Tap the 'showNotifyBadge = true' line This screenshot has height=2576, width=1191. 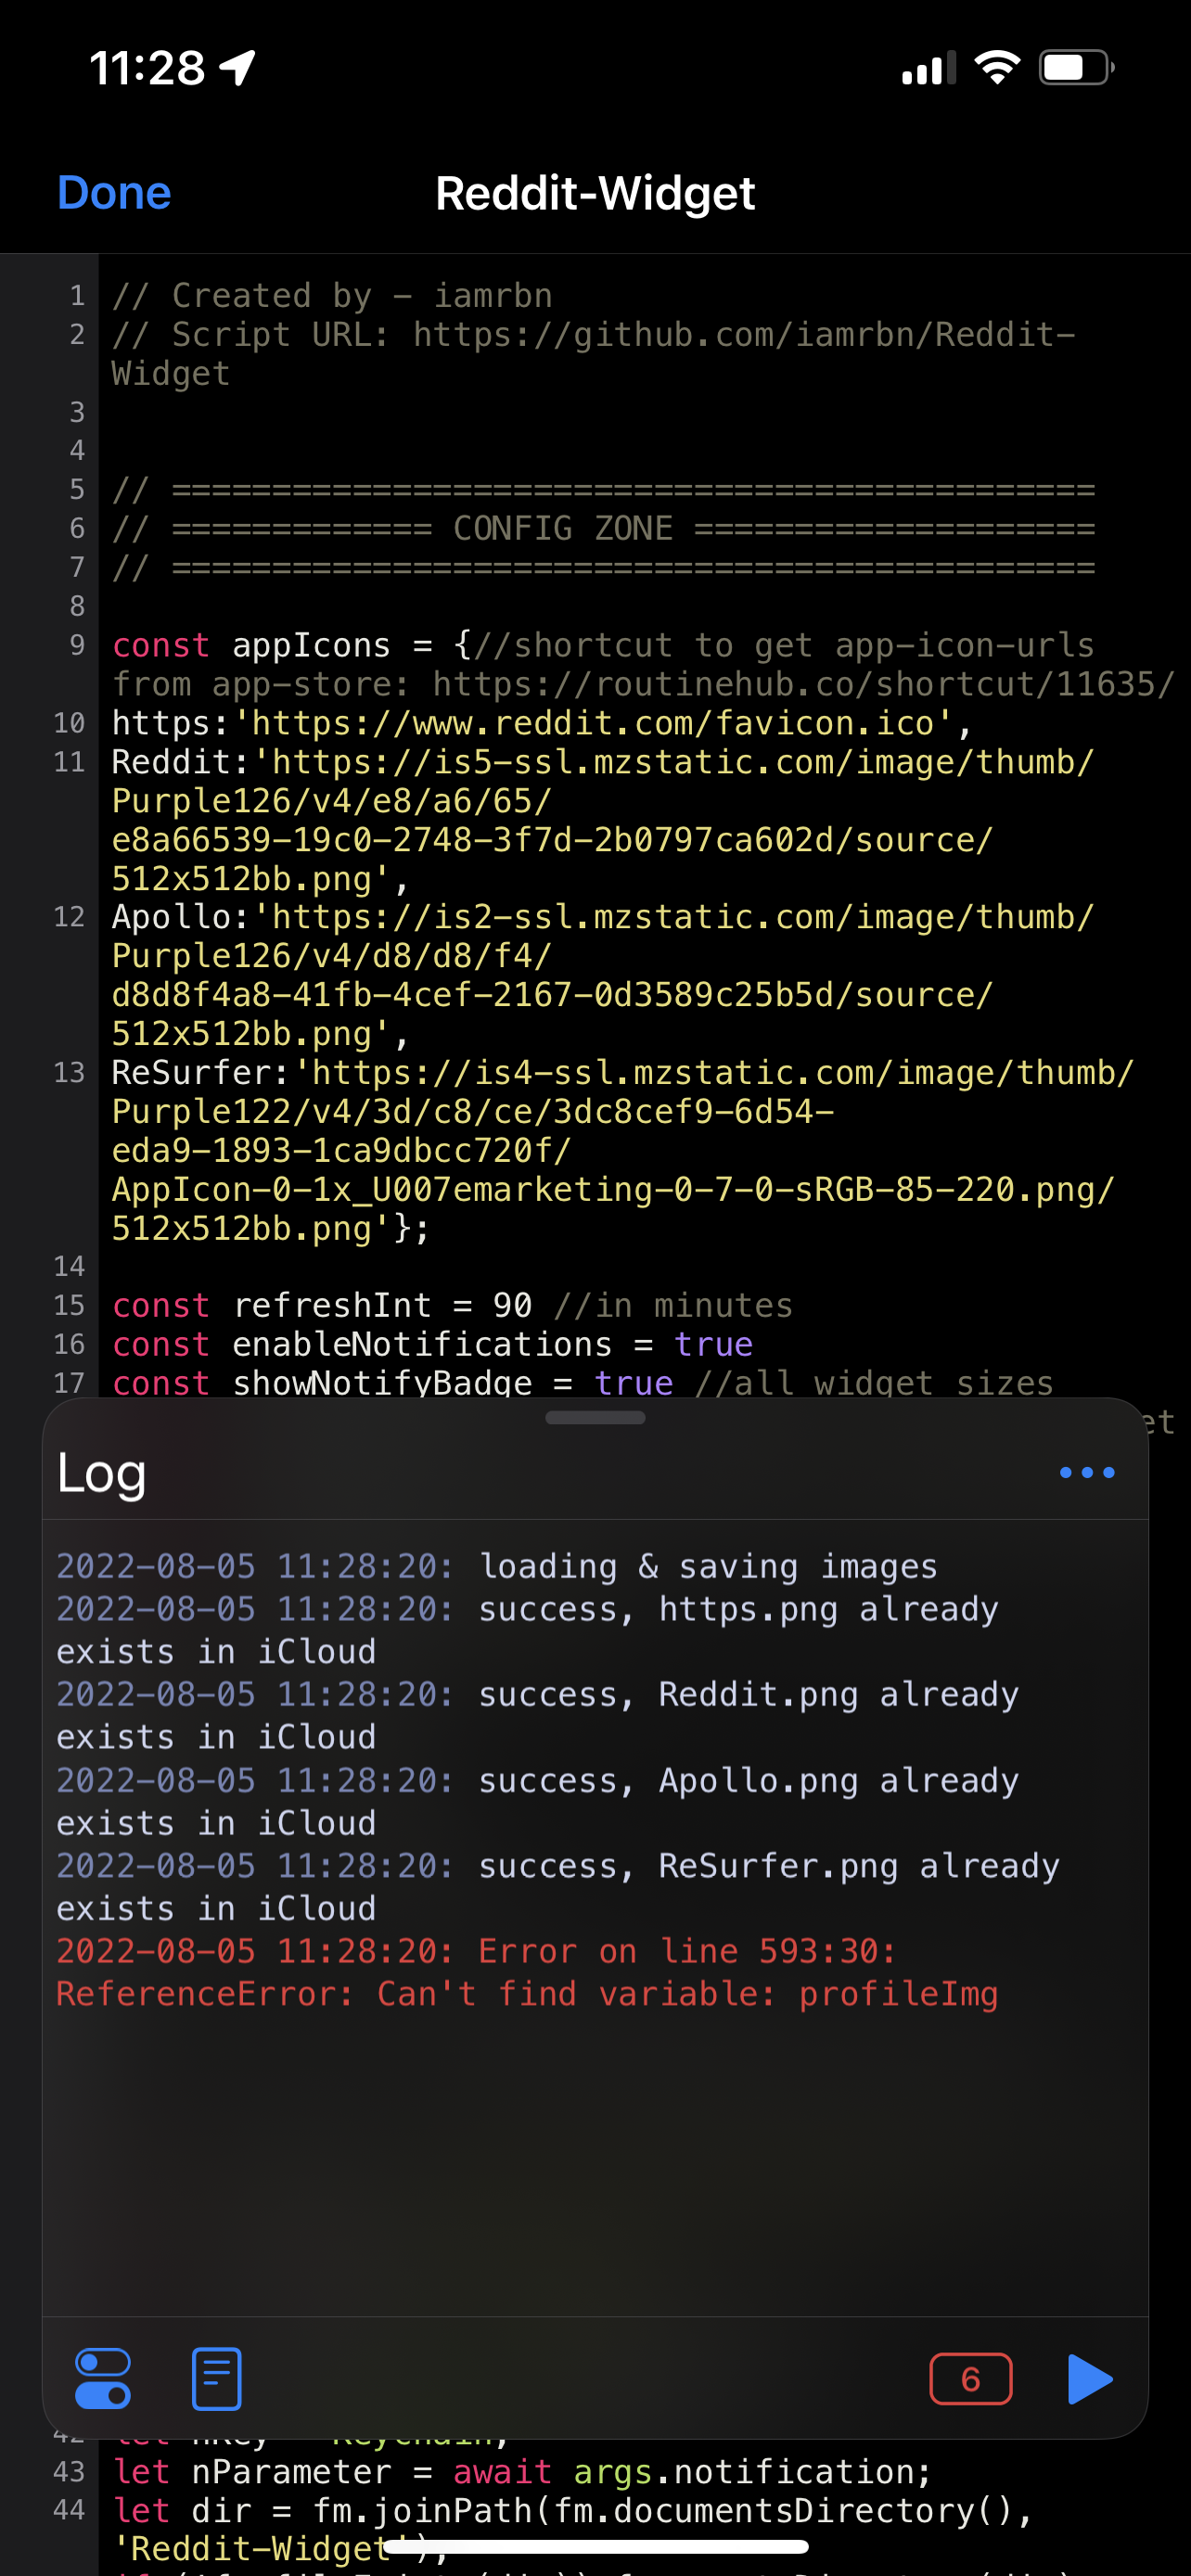(582, 1383)
